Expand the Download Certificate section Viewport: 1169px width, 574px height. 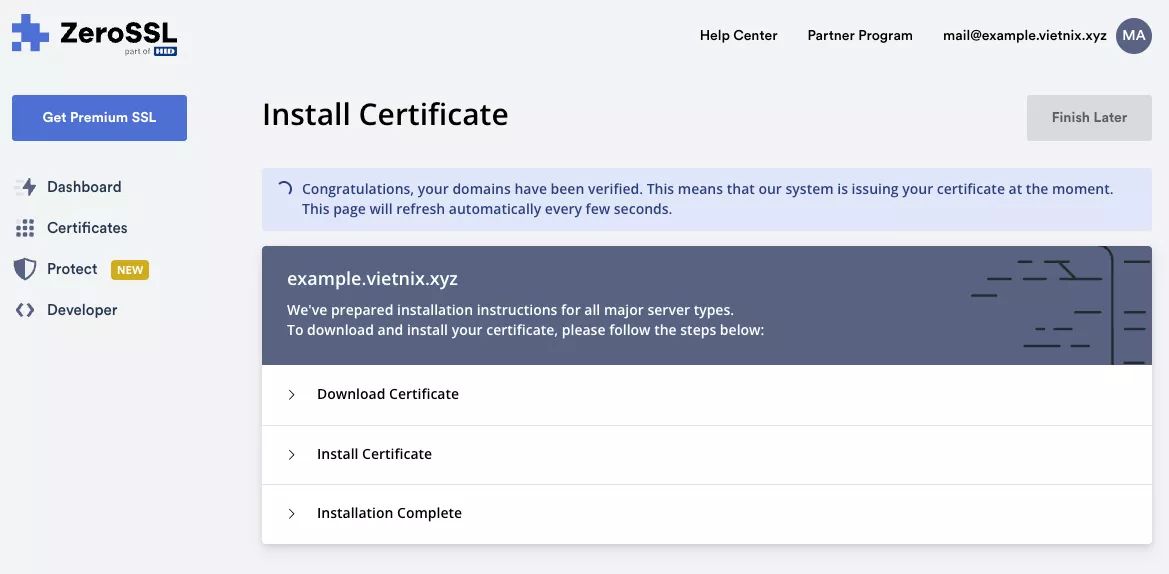pos(387,394)
